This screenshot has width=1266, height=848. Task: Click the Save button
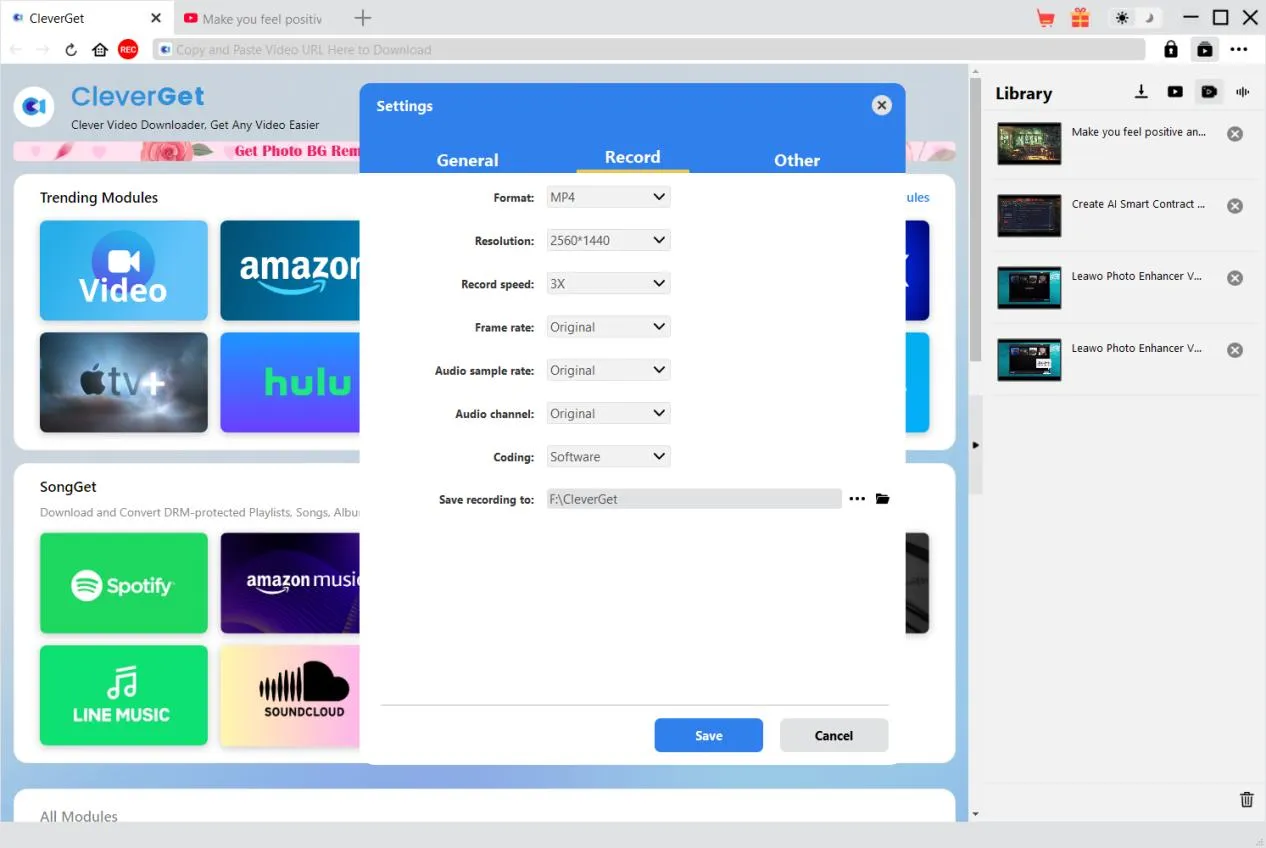[709, 735]
